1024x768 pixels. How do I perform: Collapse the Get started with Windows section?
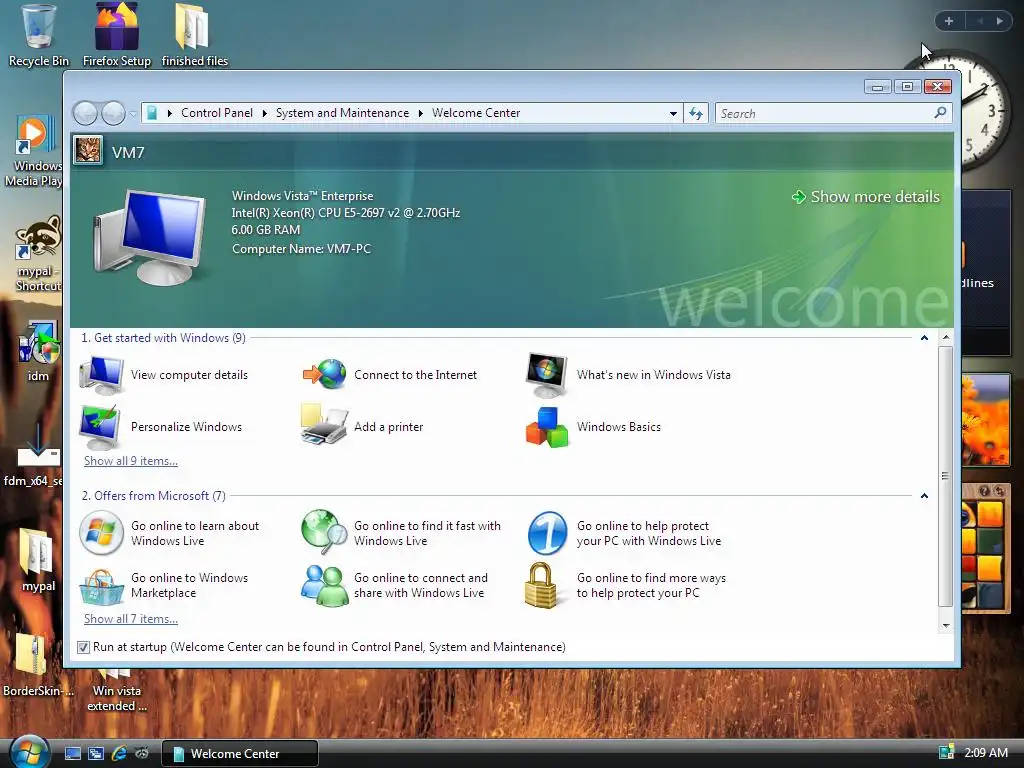coord(924,338)
